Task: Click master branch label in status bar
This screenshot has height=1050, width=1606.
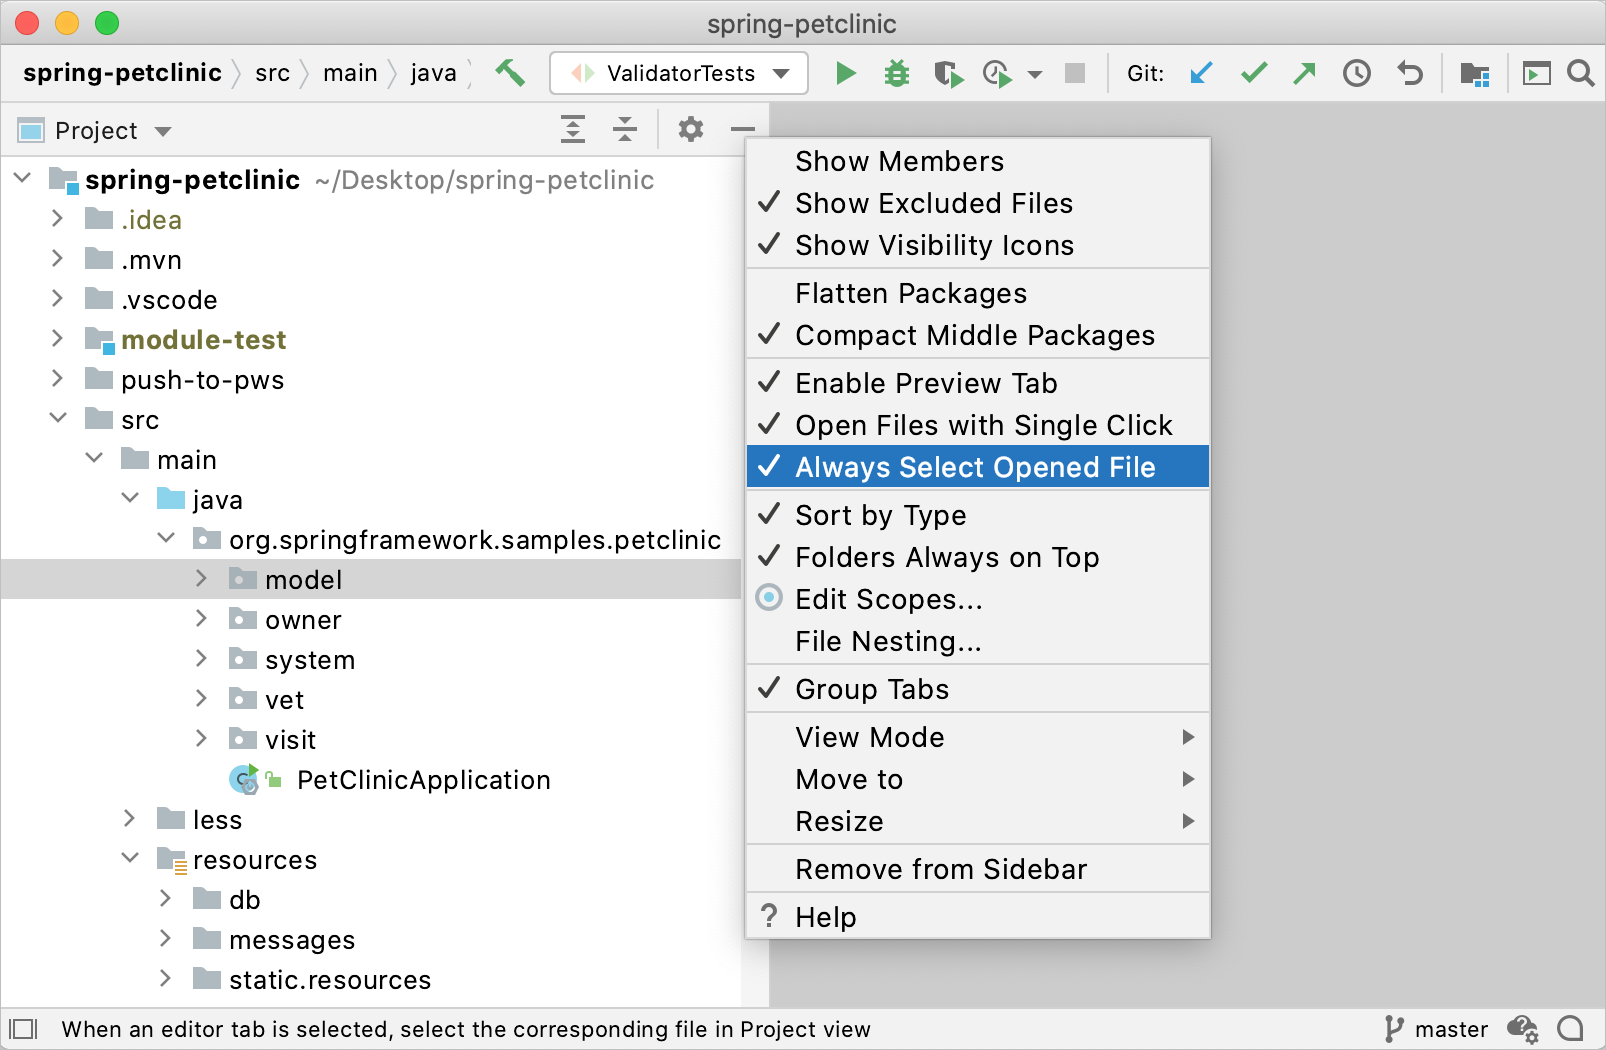Action: tap(1451, 1029)
